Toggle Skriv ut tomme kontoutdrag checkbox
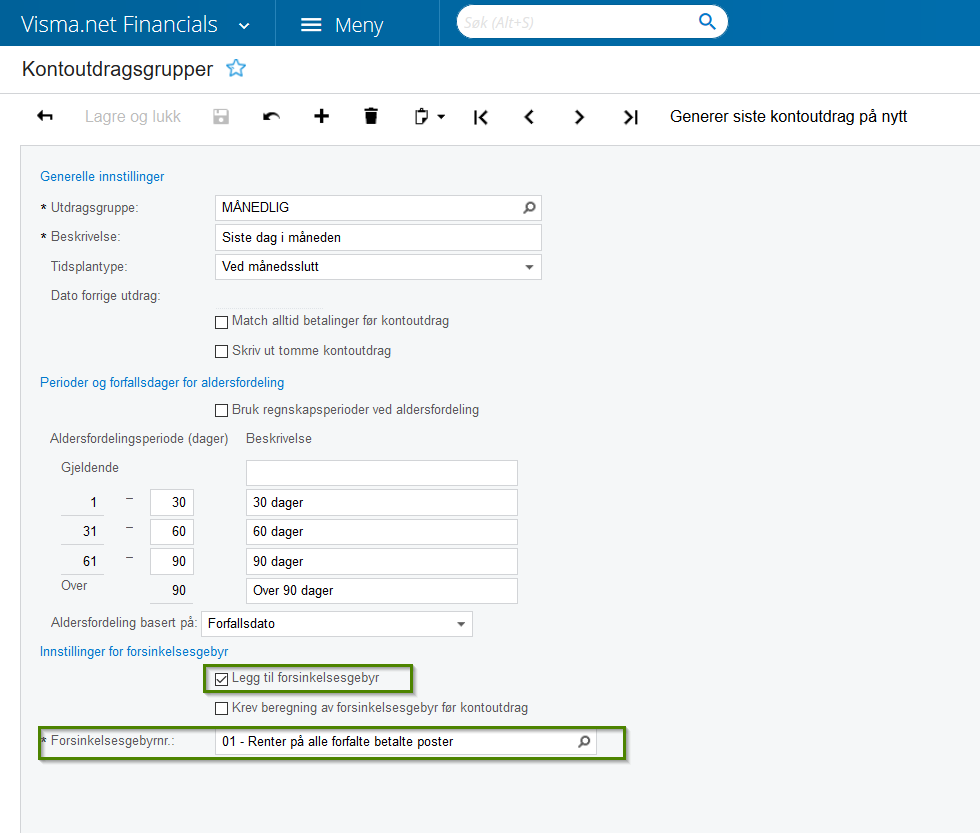This screenshot has height=833, width=980. point(221,351)
